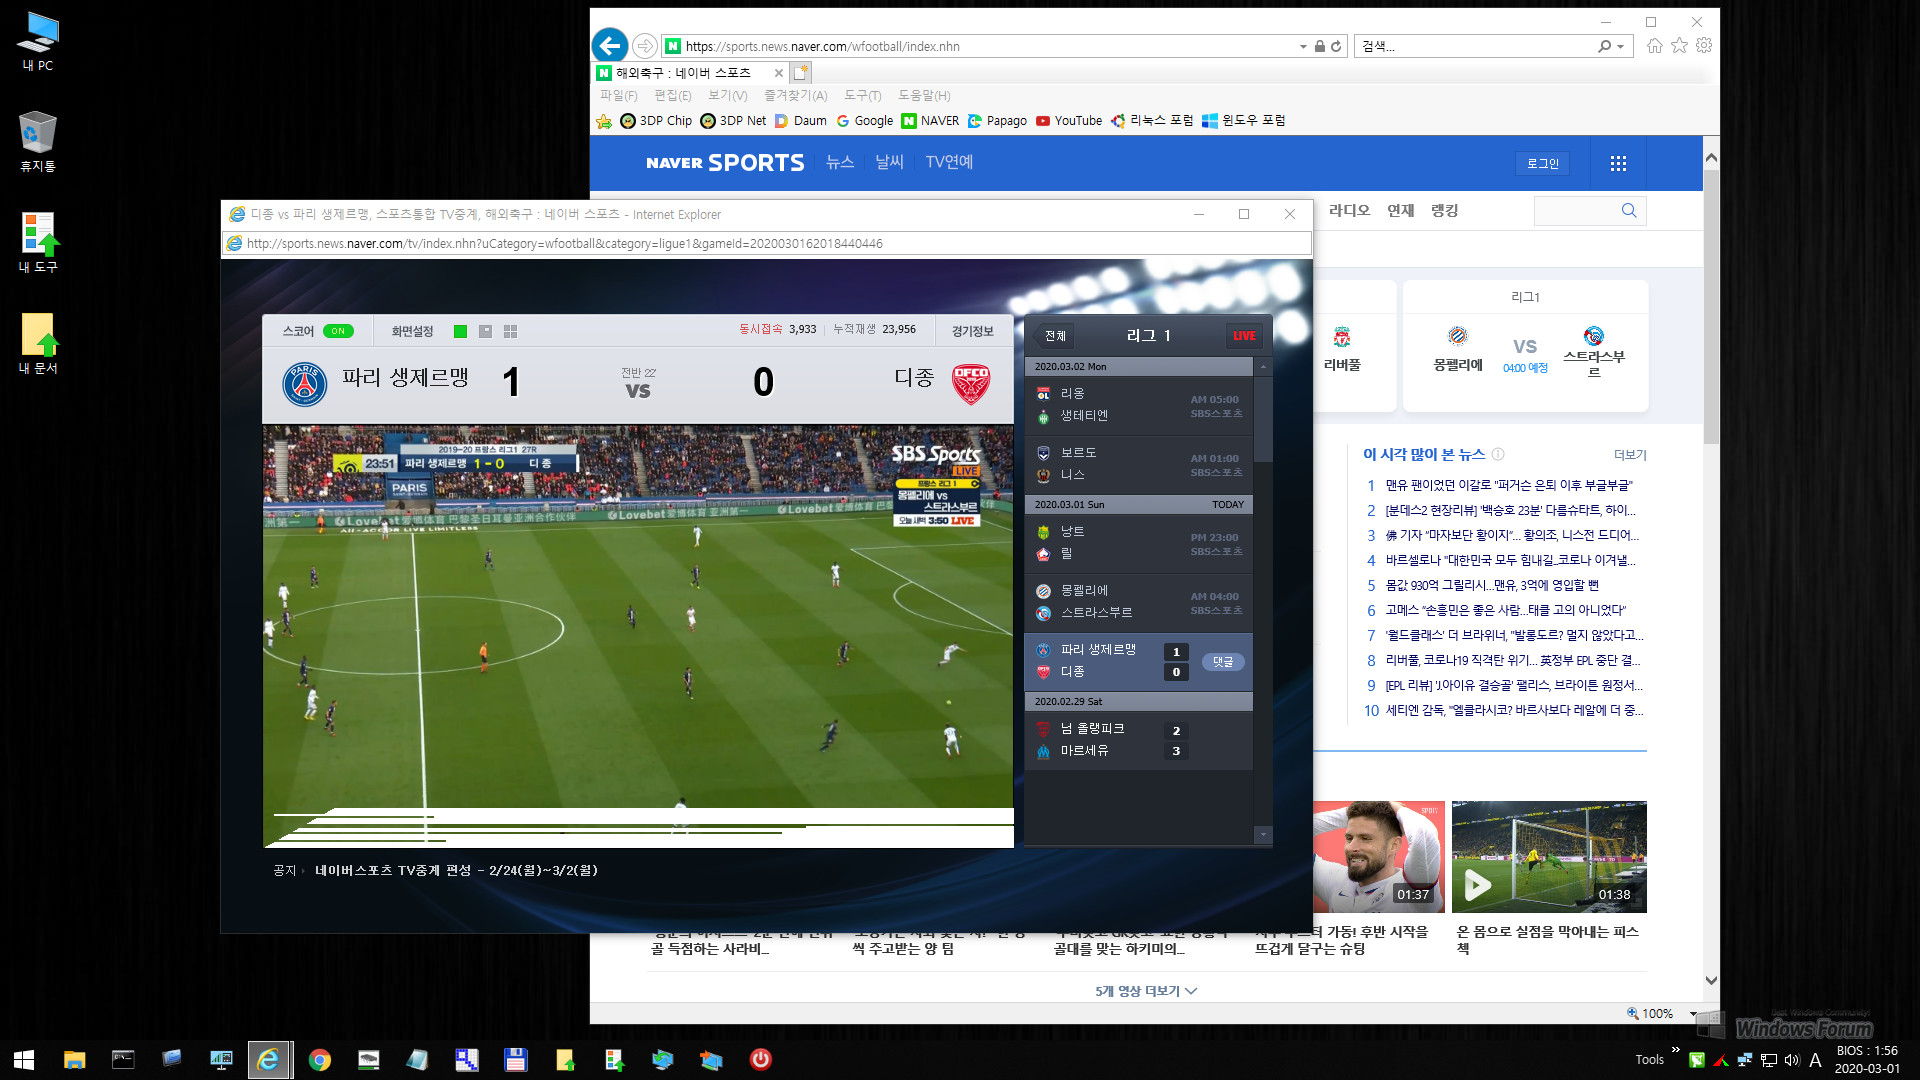Click the network tray icon
Screen dimensions: 1920x1080
click(1769, 1060)
